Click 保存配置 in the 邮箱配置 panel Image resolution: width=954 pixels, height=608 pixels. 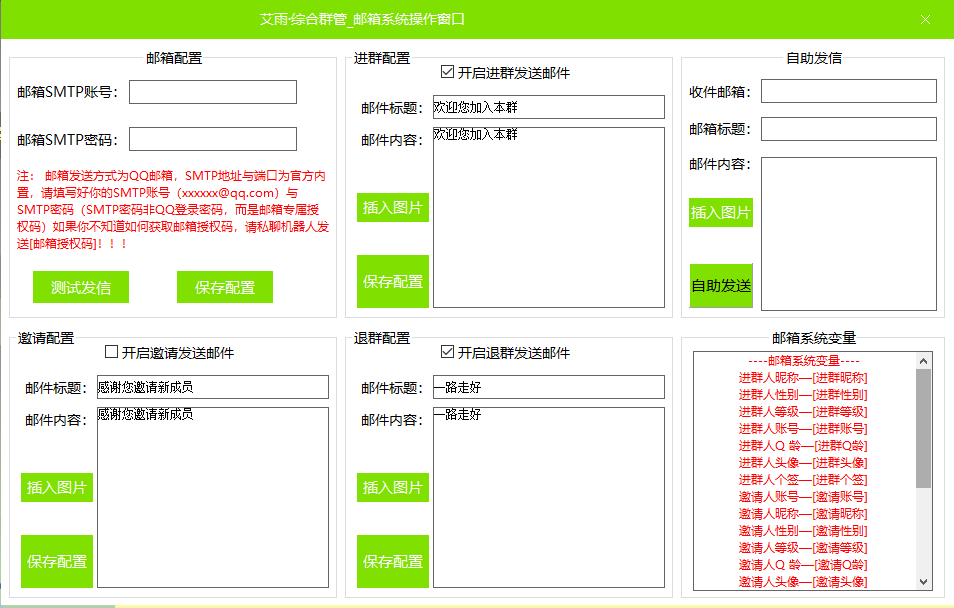225,287
